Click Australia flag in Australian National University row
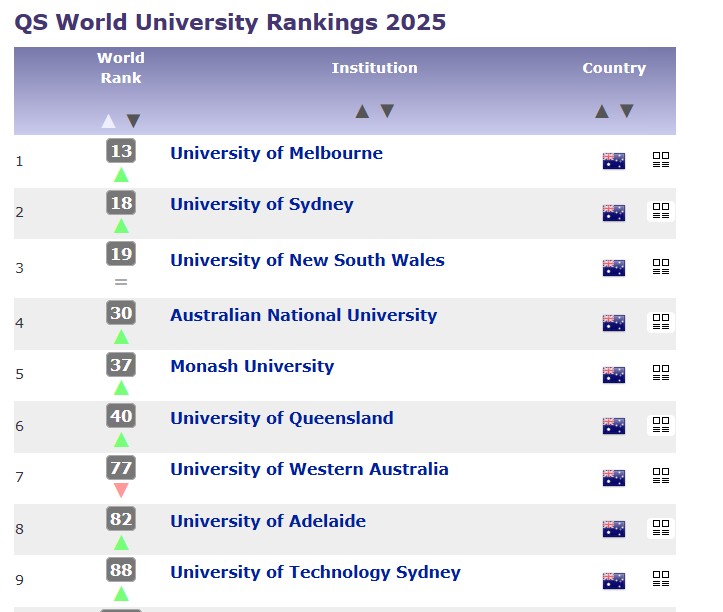The image size is (723, 612). point(614,322)
